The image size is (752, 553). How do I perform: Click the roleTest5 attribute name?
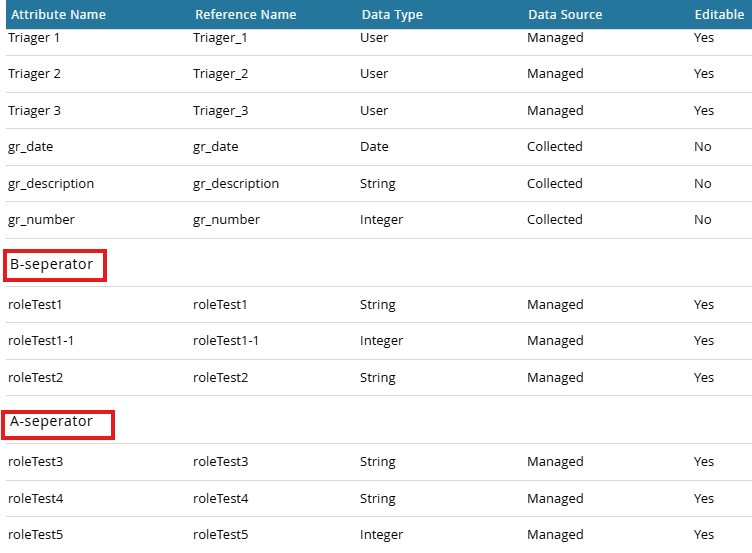coord(35,535)
